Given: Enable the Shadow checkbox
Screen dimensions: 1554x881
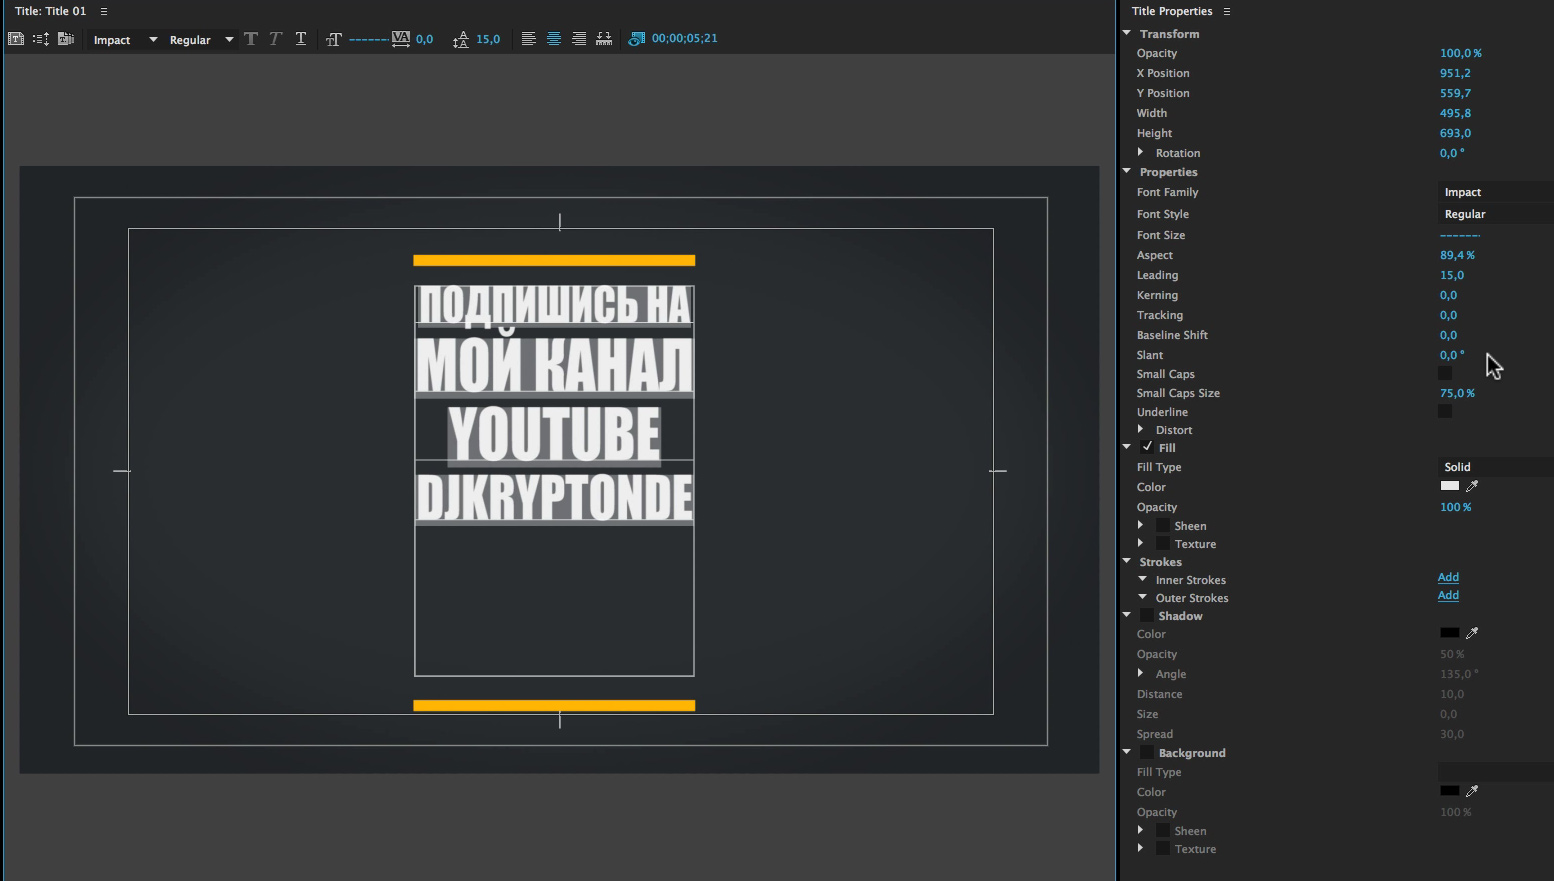Looking at the screenshot, I should [x=1147, y=616].
